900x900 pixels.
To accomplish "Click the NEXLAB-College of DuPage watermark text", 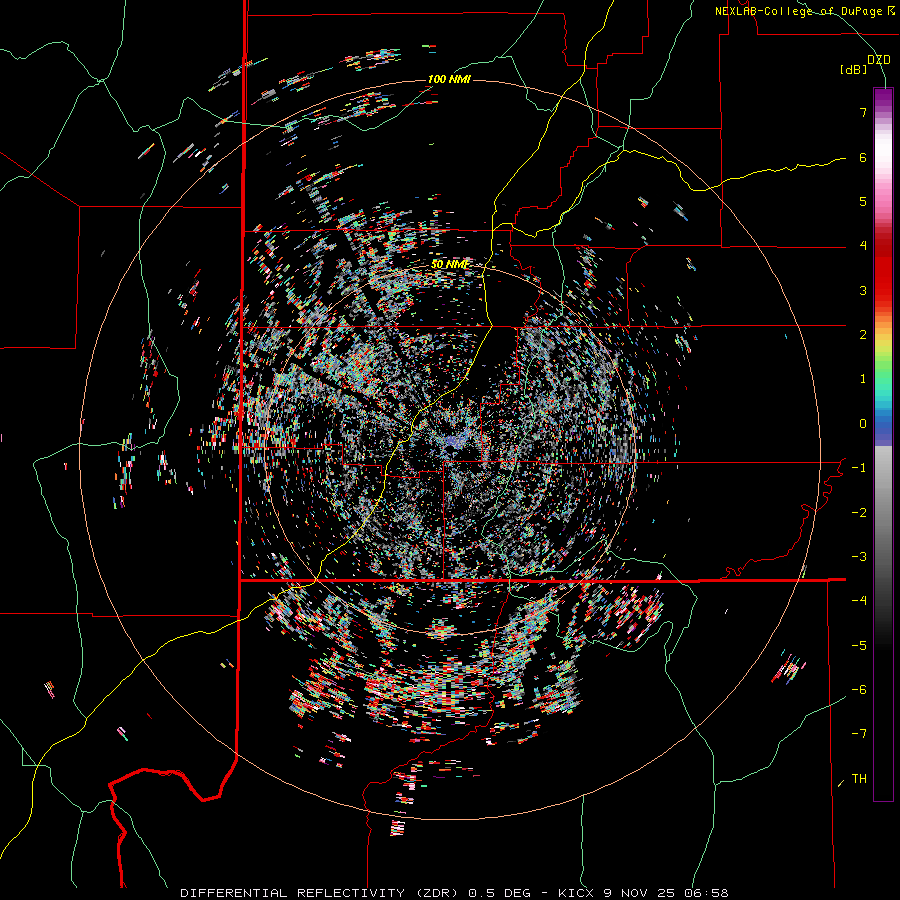I will tap(804, 11).
